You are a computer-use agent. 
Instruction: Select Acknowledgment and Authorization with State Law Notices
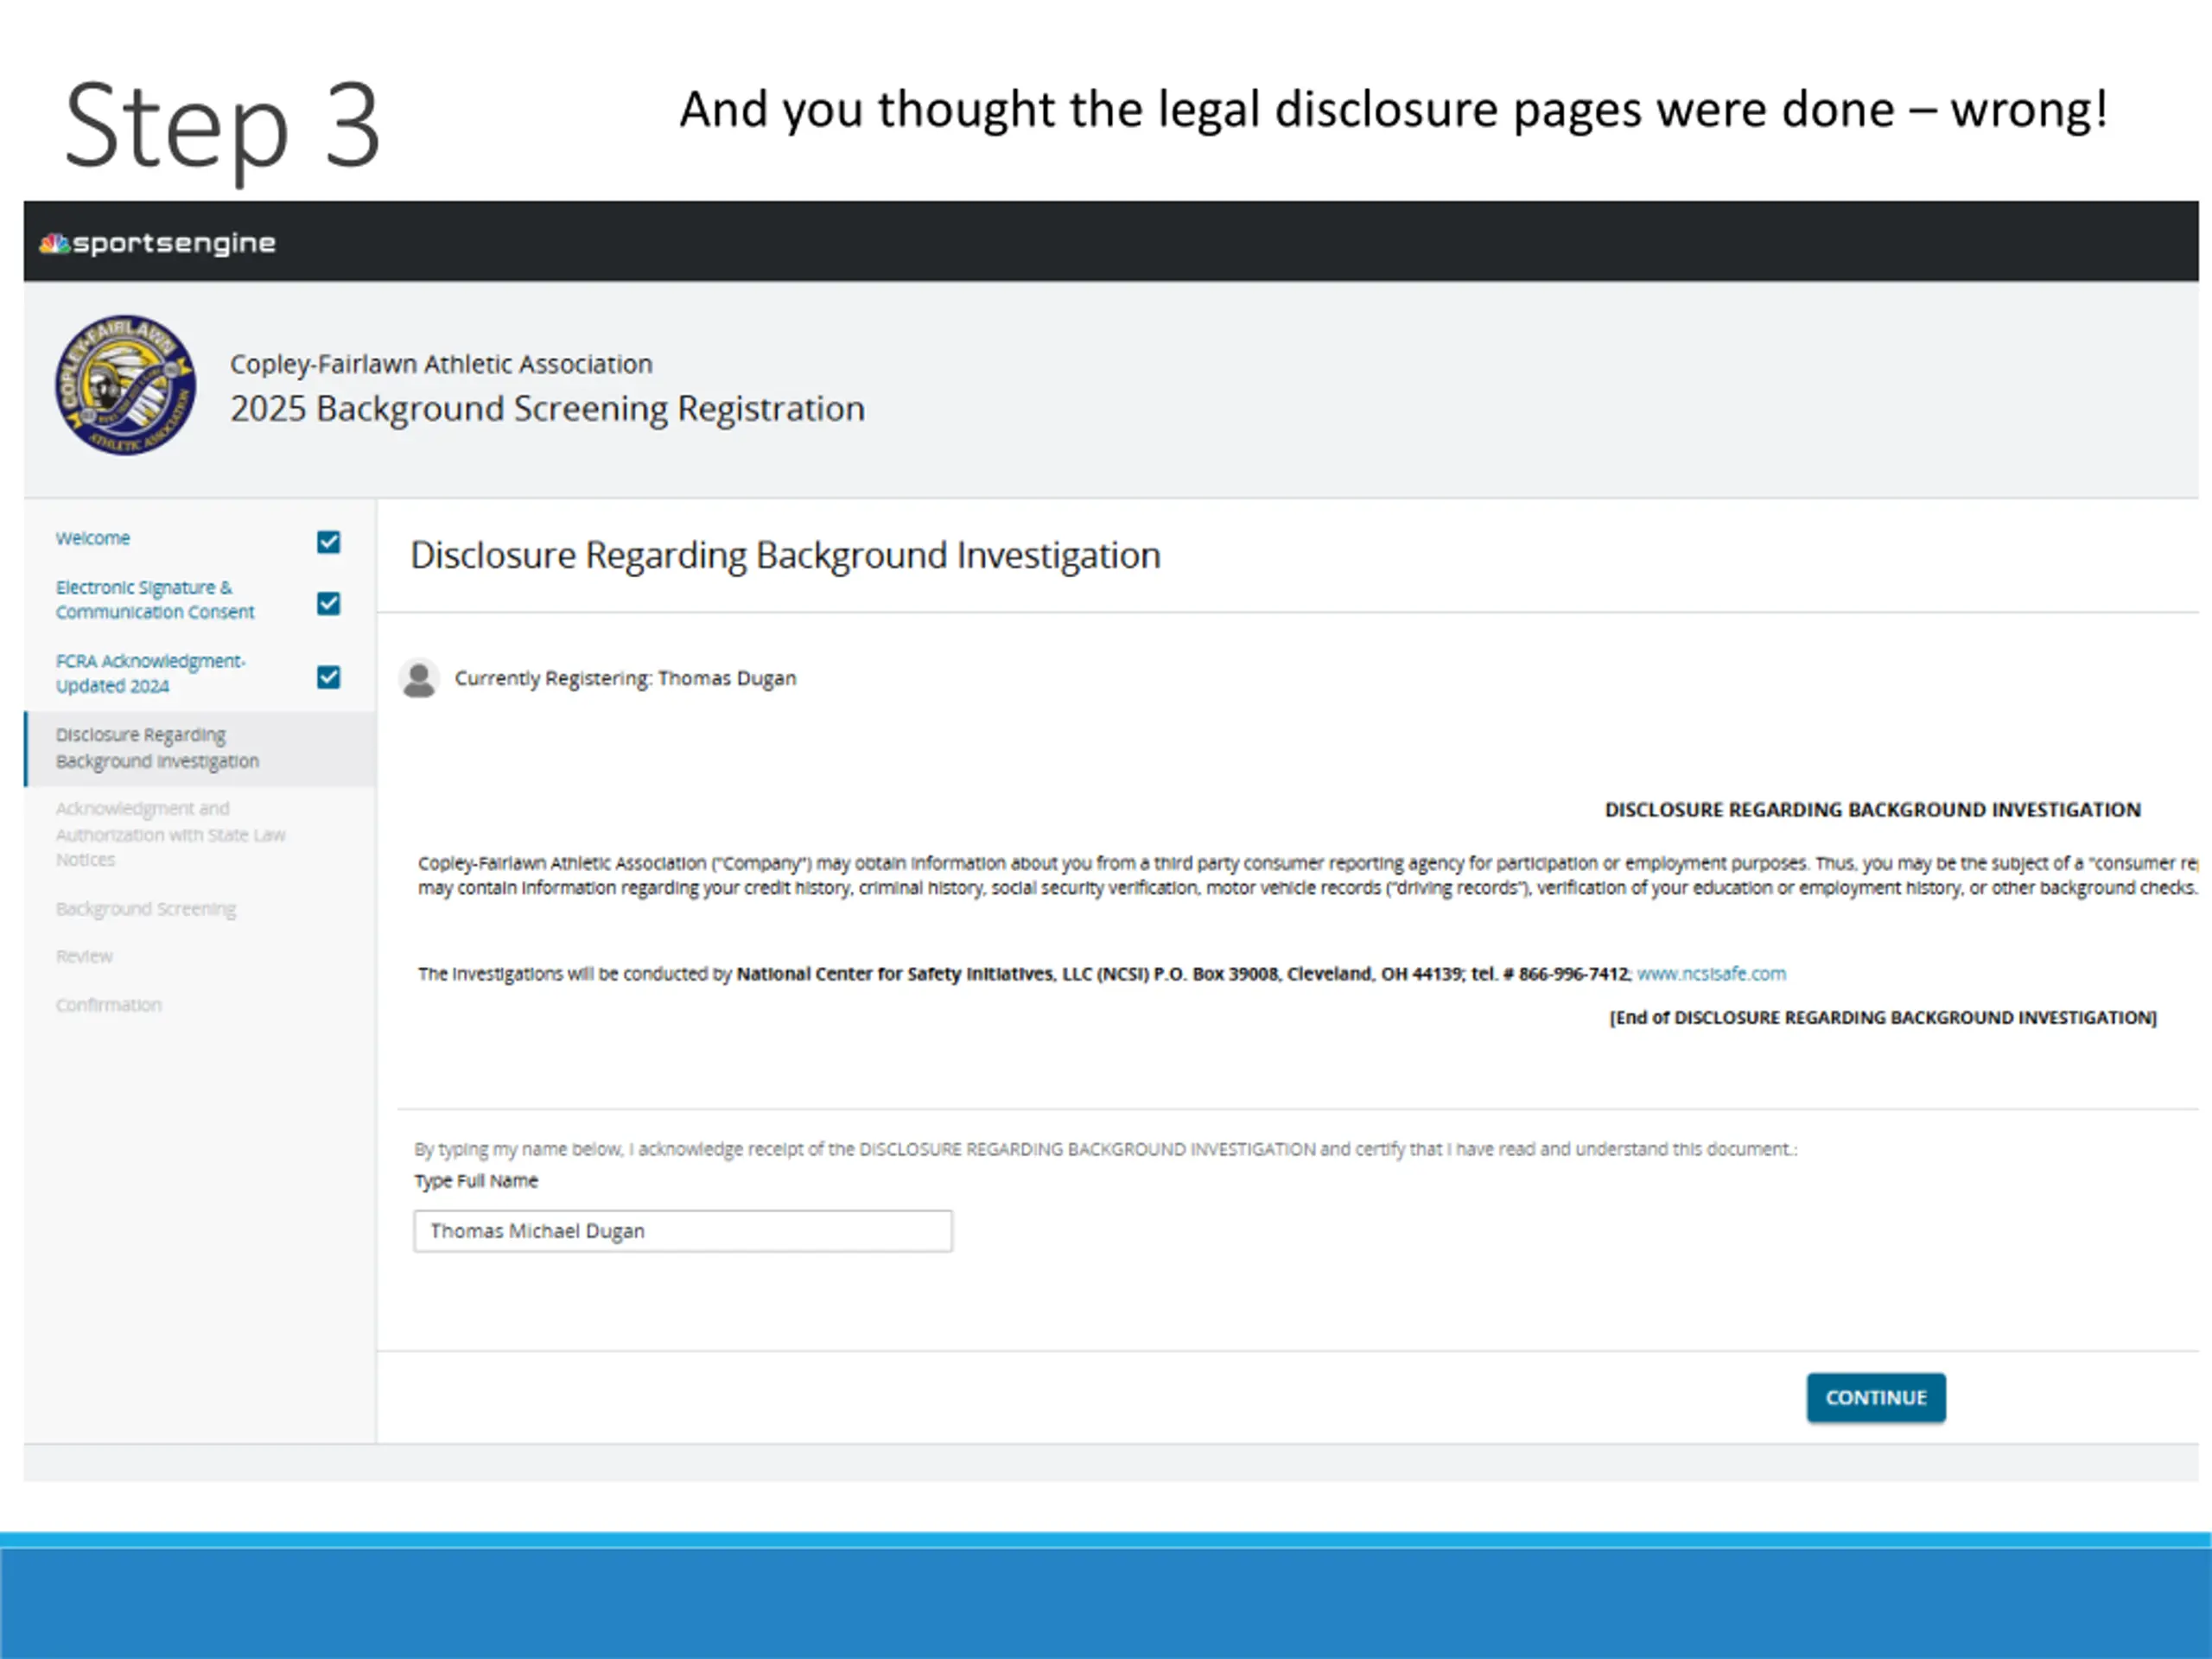click(170, 834)
